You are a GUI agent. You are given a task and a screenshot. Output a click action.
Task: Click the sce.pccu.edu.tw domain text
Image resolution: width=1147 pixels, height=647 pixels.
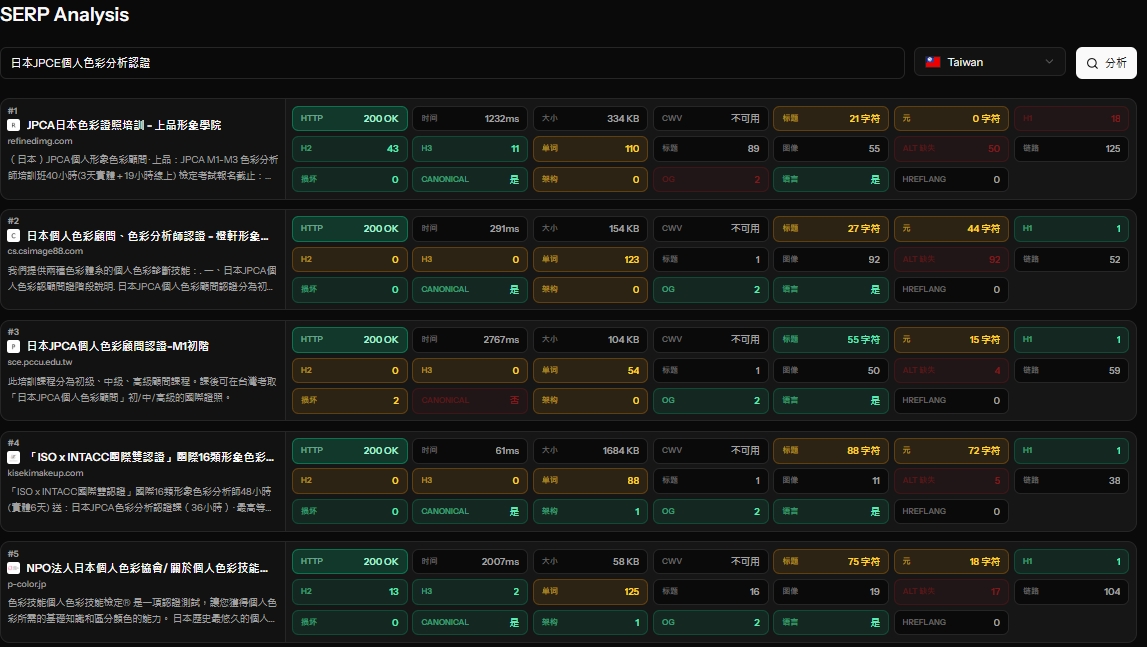point(40,362)
